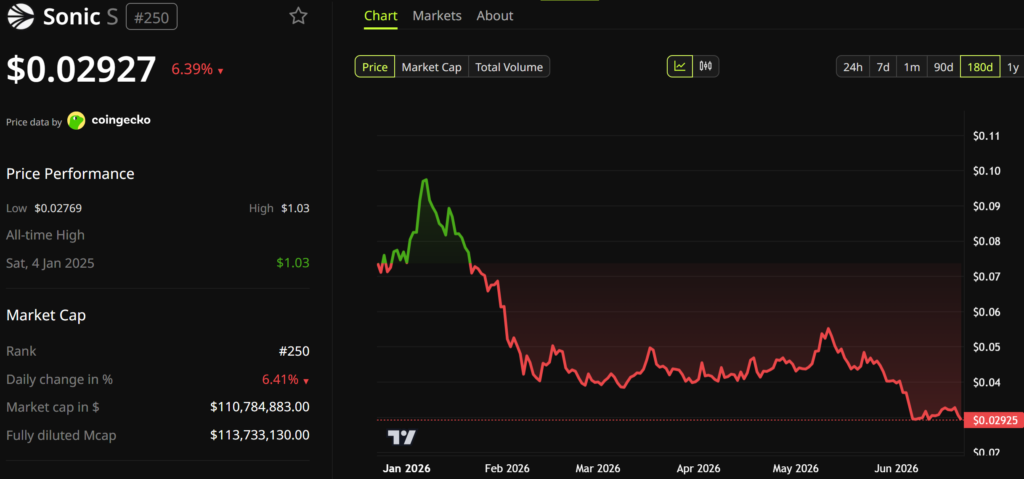Click the 6.39% price change indicator
Viewport: 1024px width, 479px height.
point(197,69)
